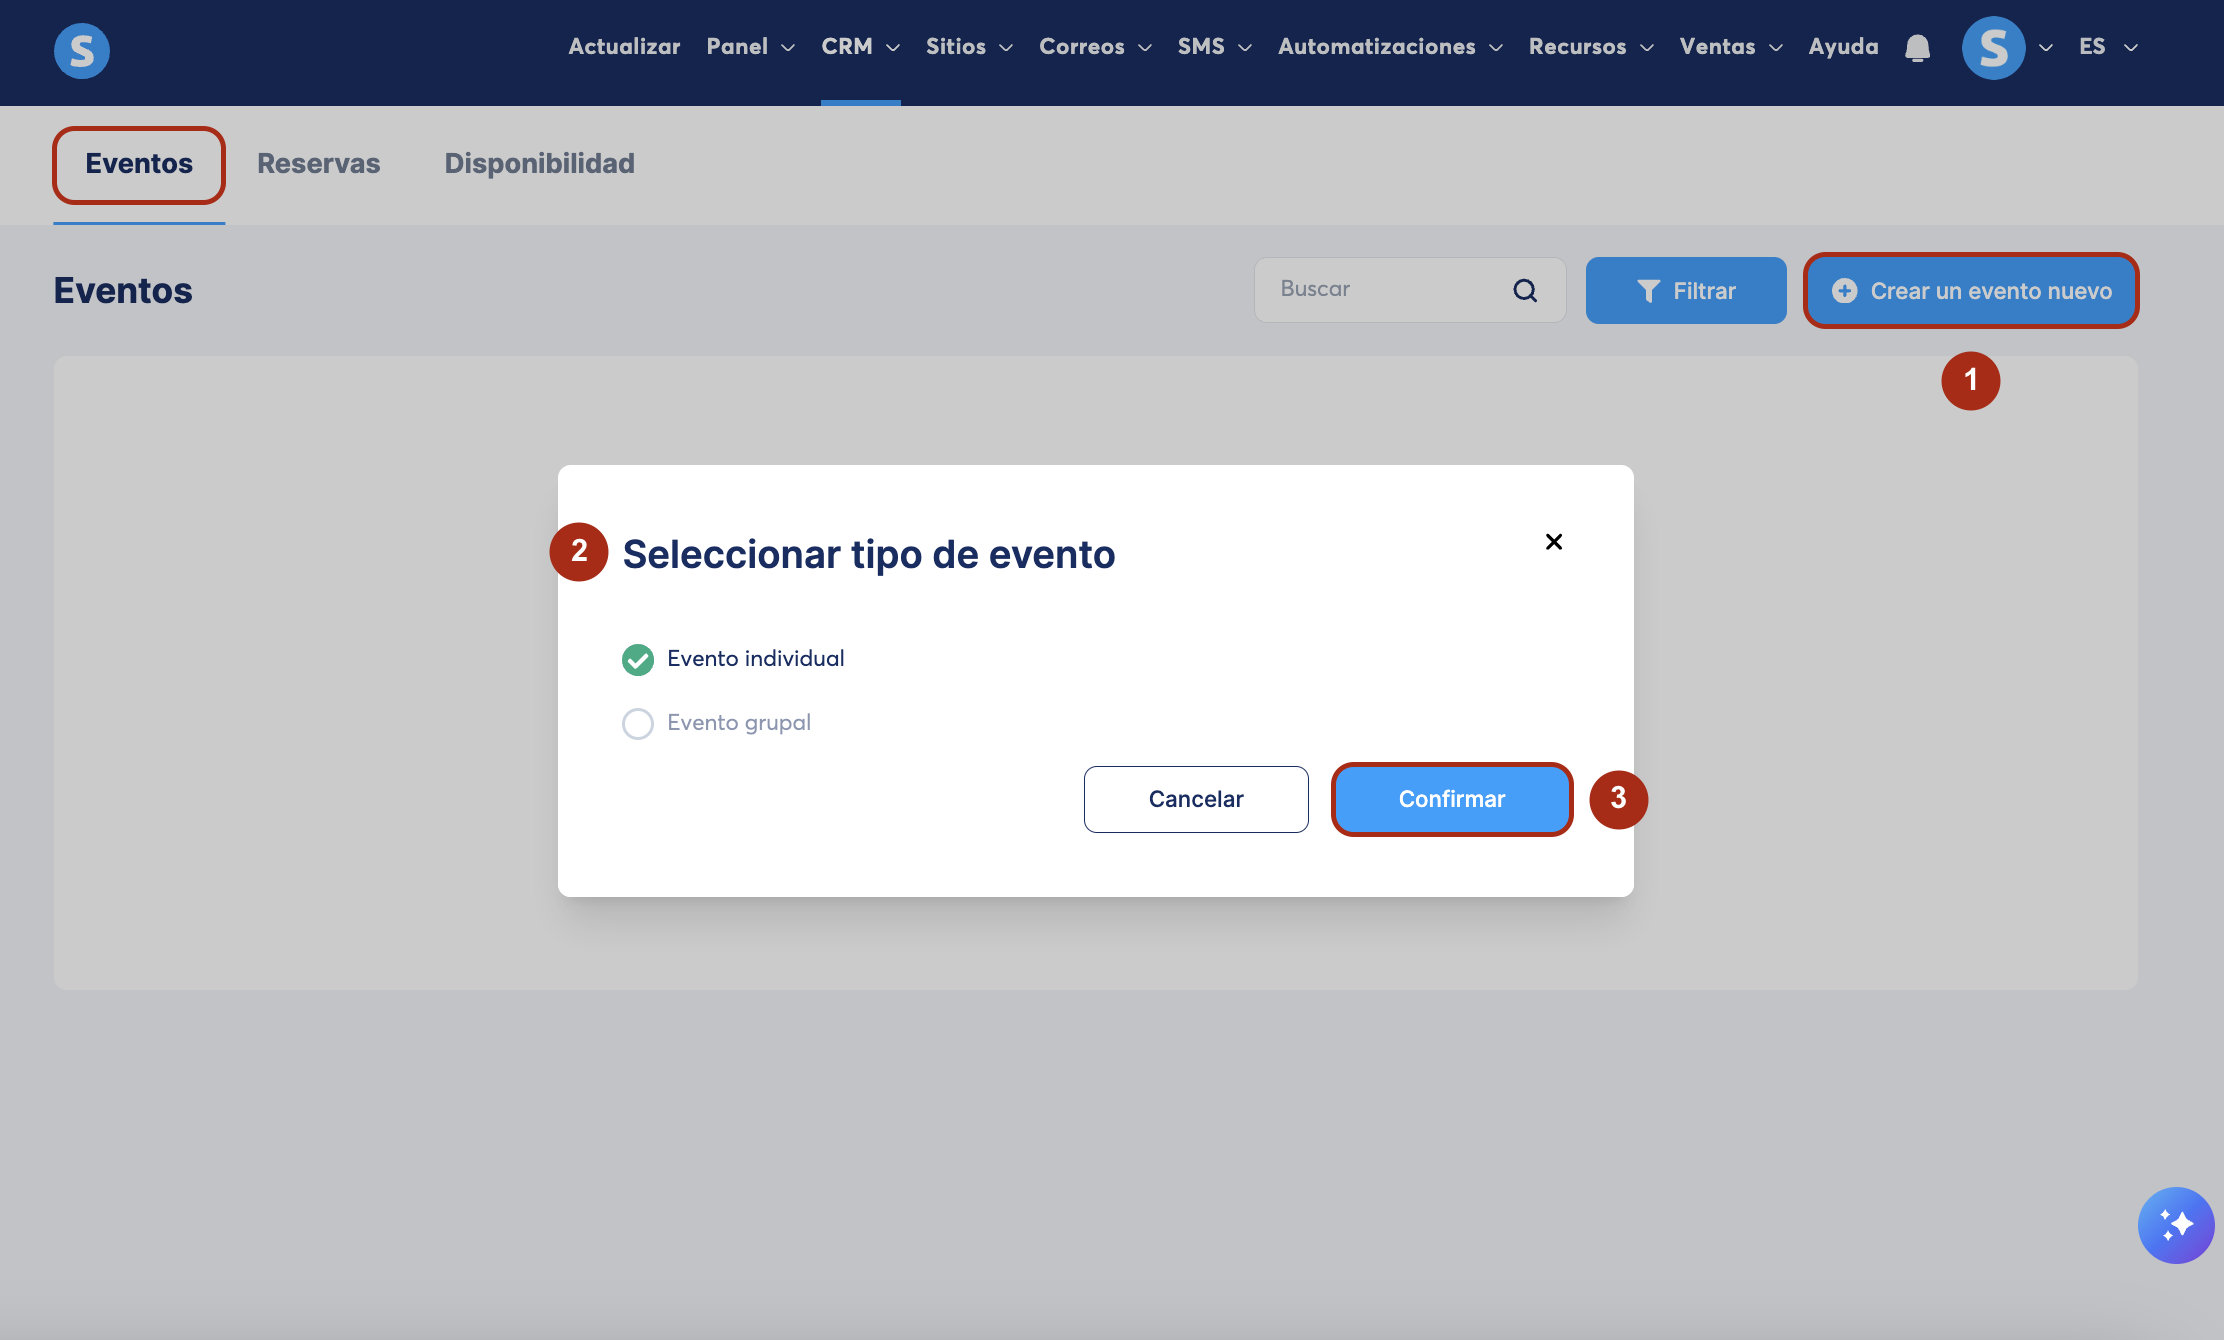Click the user profile avatar
2224x1340 pixels.
pyautogui.click(x=1993, y=48)
